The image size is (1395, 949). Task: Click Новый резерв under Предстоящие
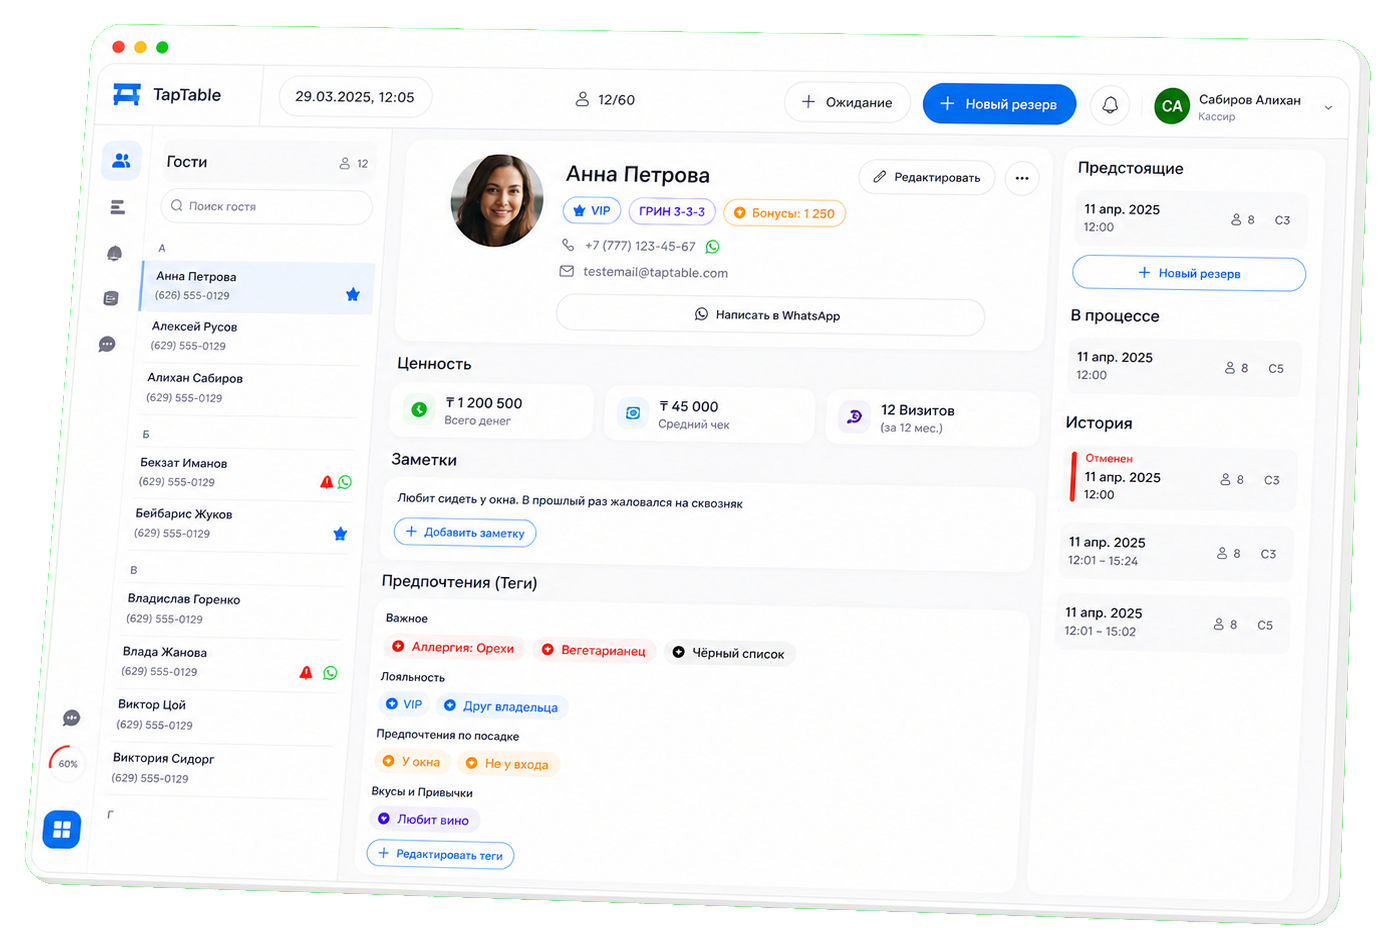click(1189, 273)
